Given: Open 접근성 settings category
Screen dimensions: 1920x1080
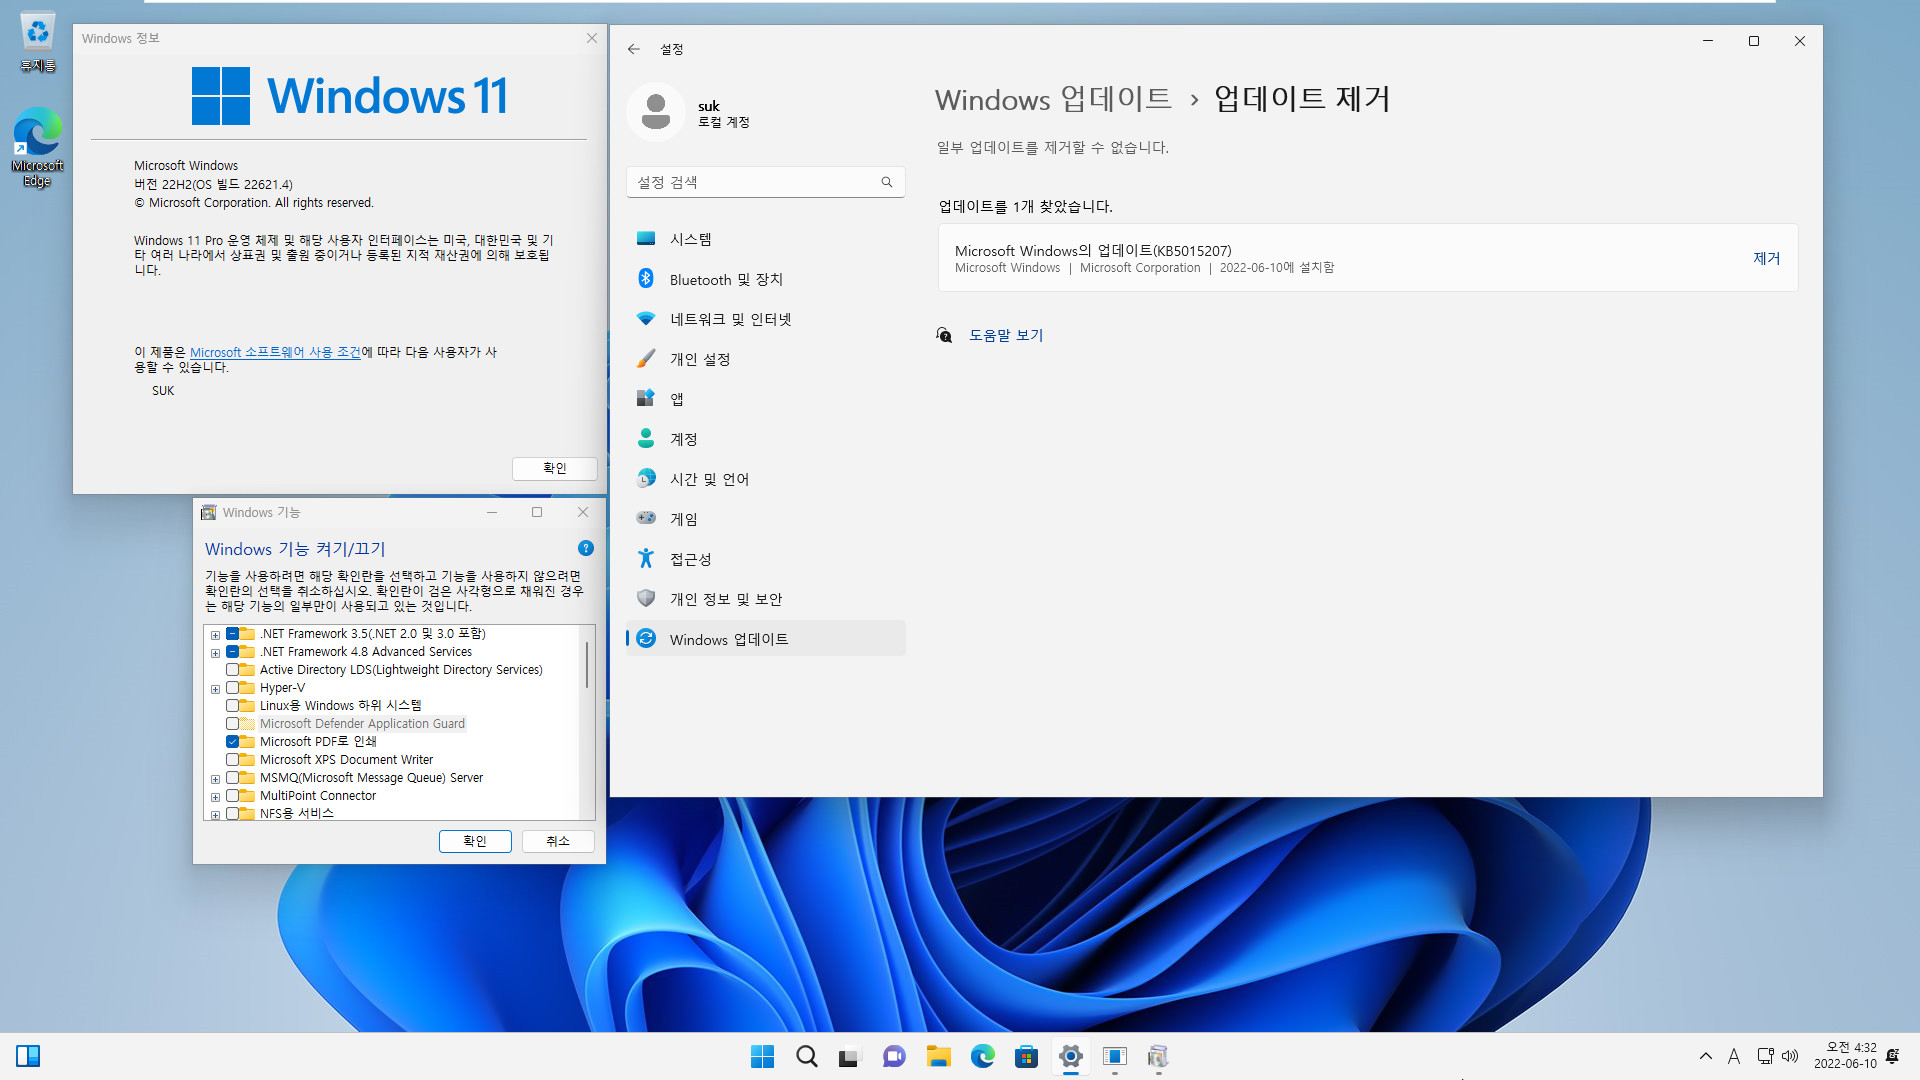Looking at the screenshot, I should pyautogui.click(x=765, y=559).
